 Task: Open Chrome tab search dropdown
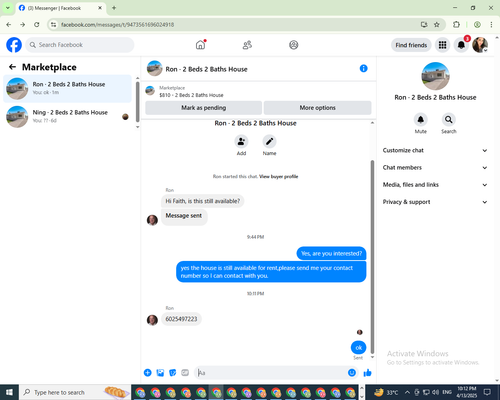pyautogui.click(x=8, y=8)
